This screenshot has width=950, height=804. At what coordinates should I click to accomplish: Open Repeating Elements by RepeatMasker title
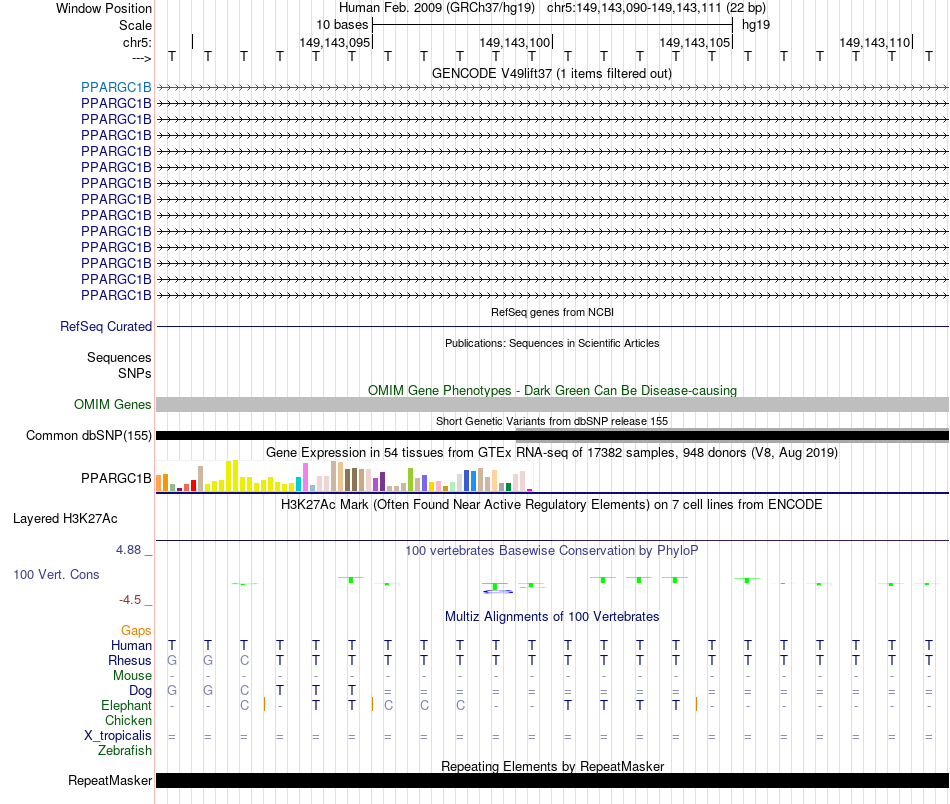pos(552,766)
